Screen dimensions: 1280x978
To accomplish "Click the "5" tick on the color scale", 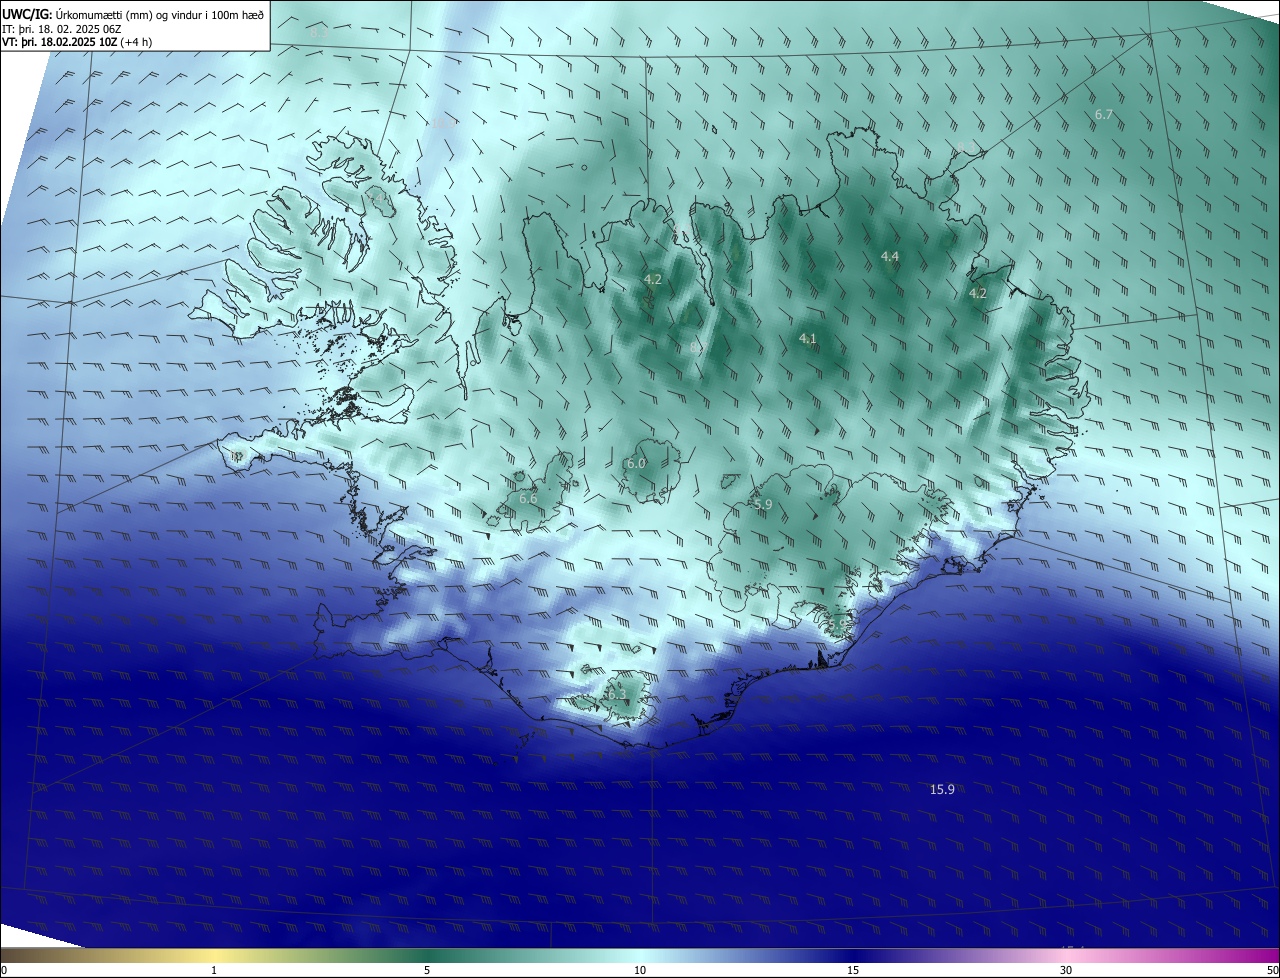I will pyautogui.click(x=427, y=970).
